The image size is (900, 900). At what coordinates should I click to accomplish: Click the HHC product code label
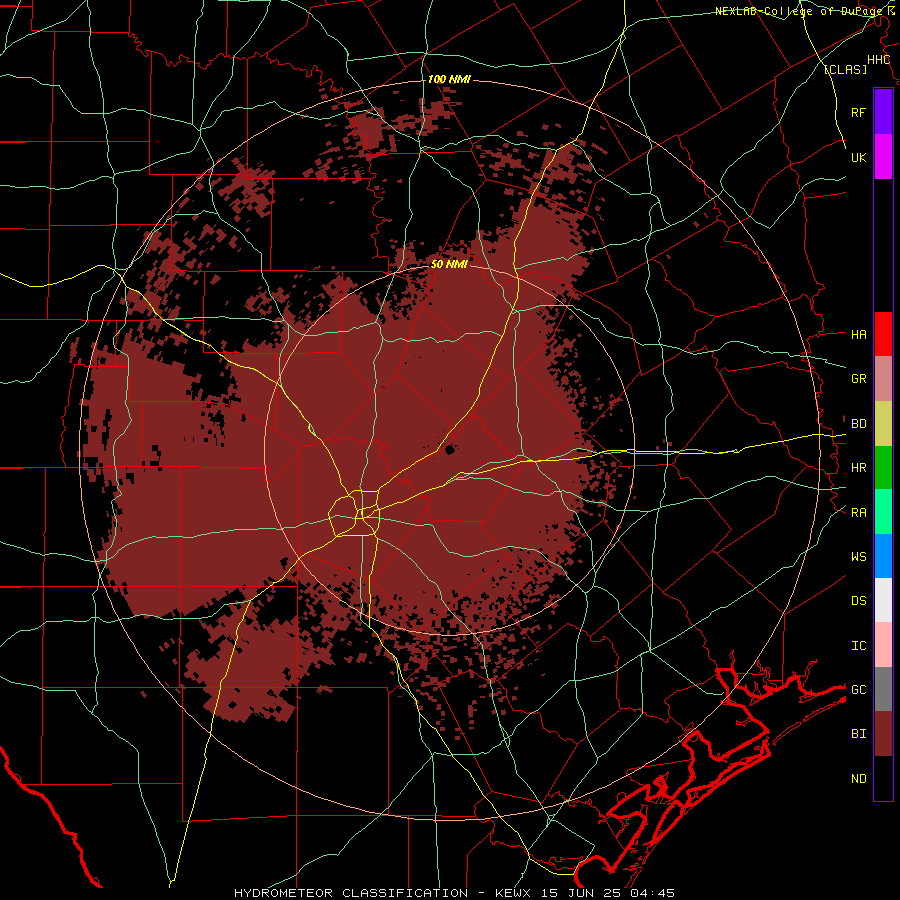click(878, 60)
